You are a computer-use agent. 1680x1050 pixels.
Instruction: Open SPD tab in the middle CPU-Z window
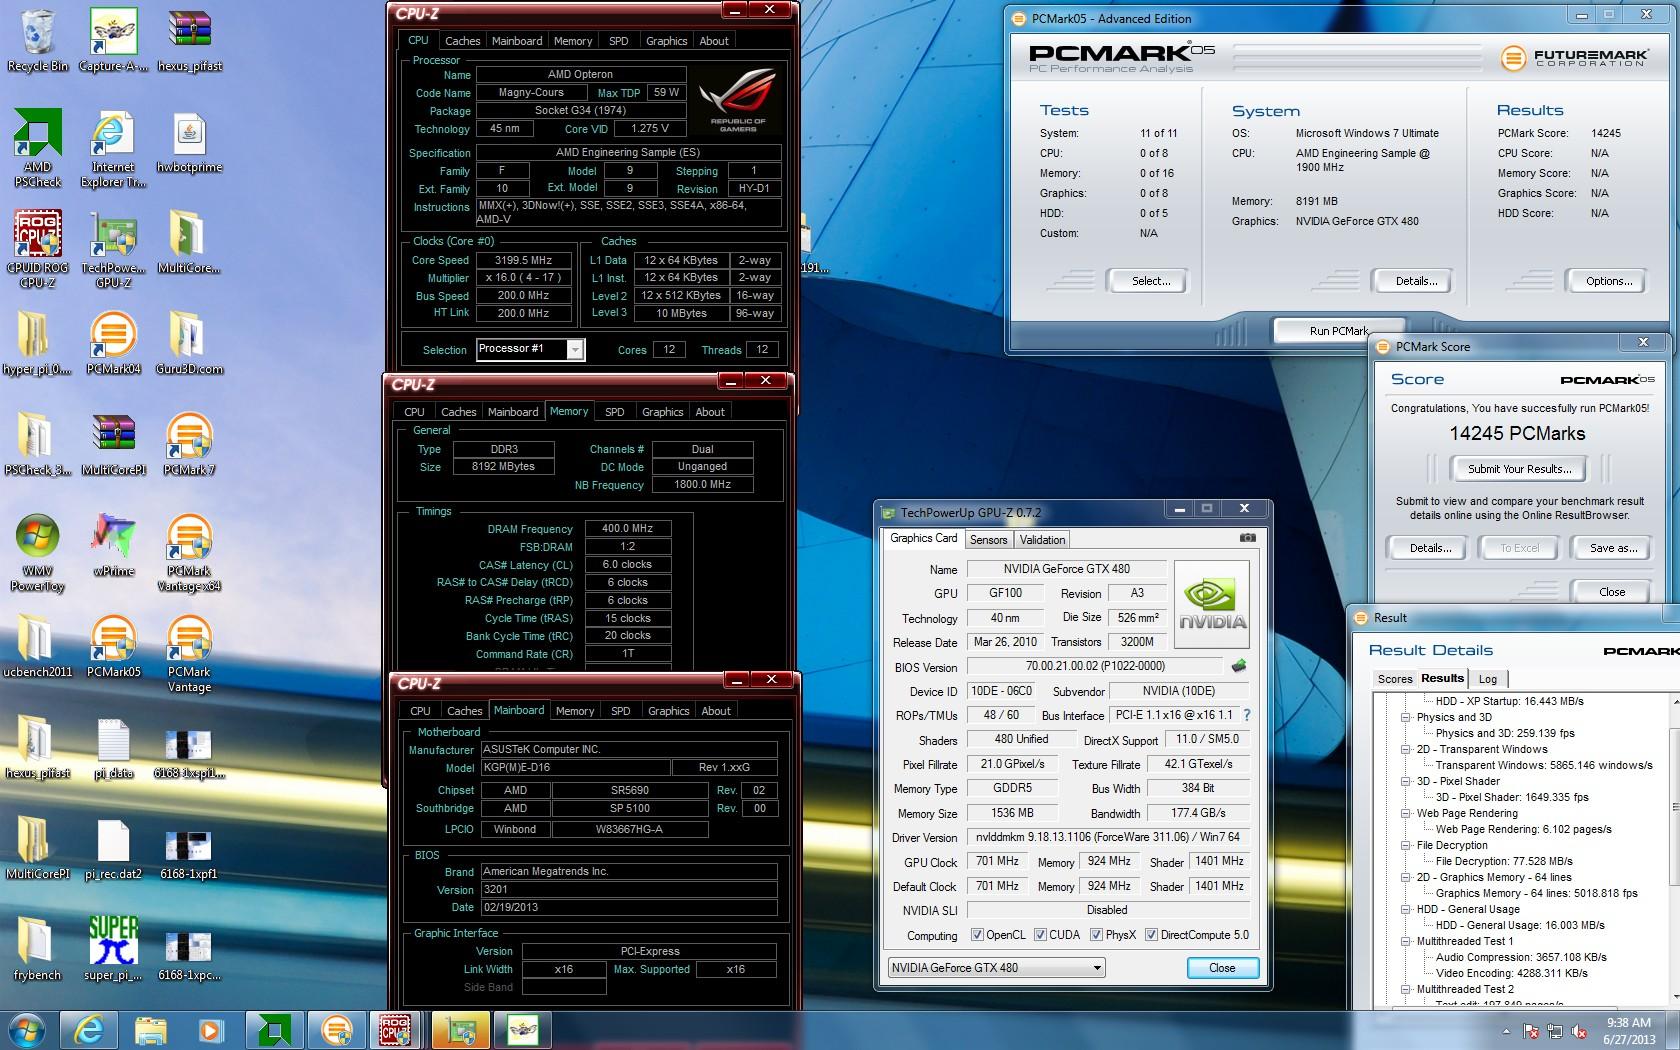tap(614, 412)
